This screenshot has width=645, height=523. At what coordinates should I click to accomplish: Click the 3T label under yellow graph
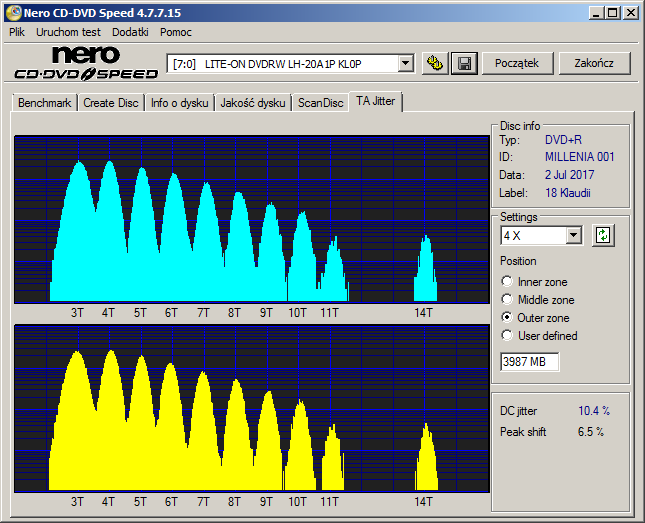click(x=77, y=502)
